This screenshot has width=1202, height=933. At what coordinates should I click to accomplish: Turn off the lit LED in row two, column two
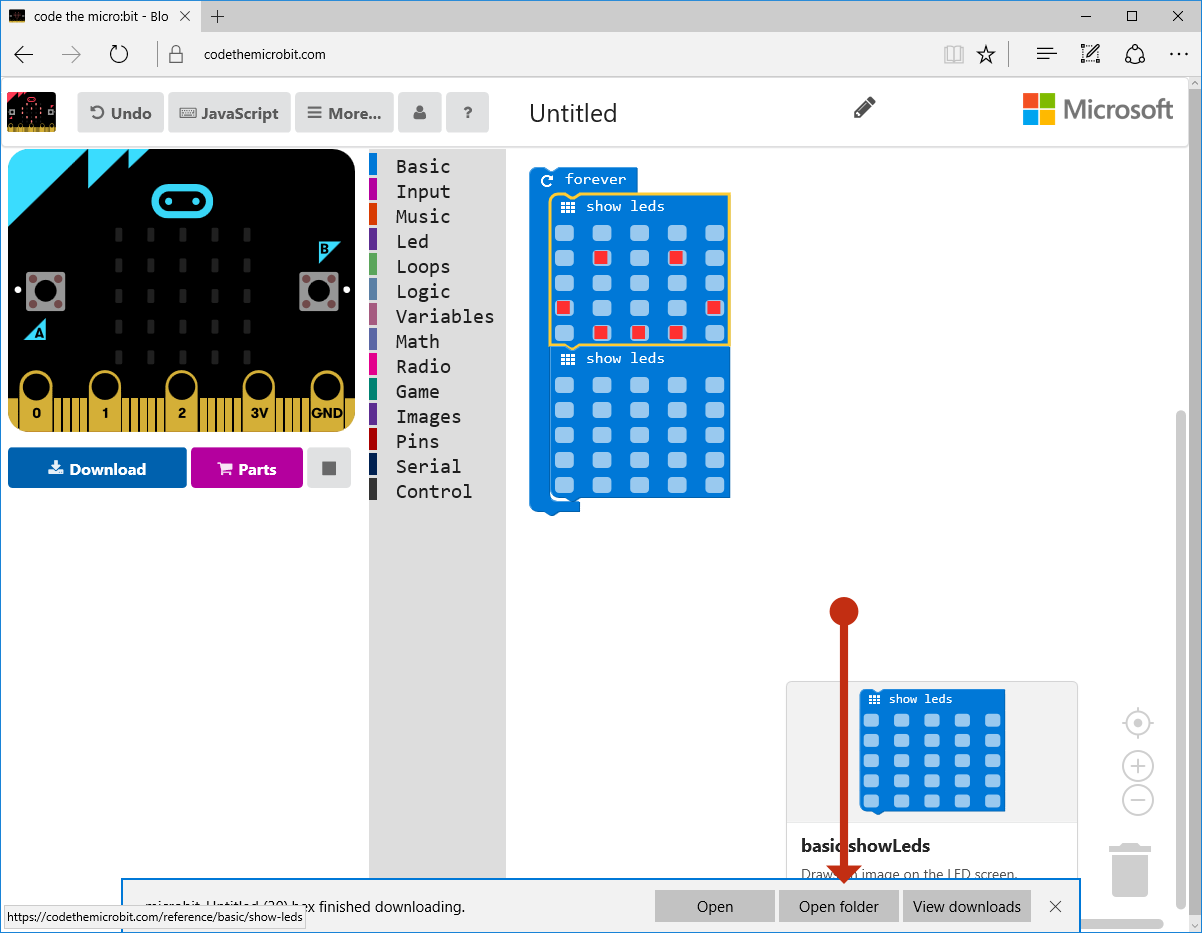click(601, 258)
